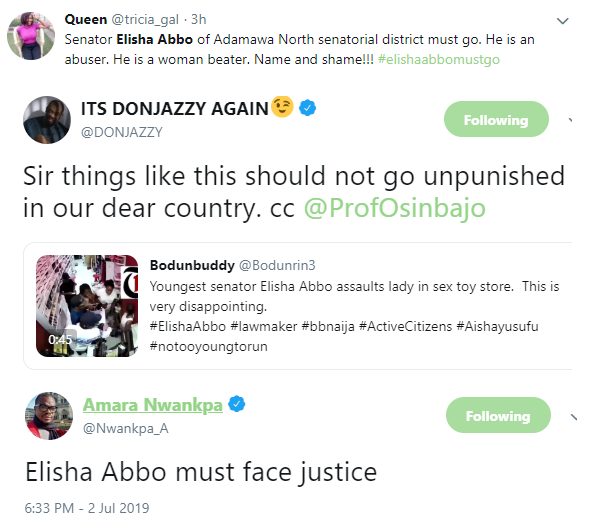Expand DONJAZZY tweet options chevron
Screen dimensions: 606x525
point(570,120)
